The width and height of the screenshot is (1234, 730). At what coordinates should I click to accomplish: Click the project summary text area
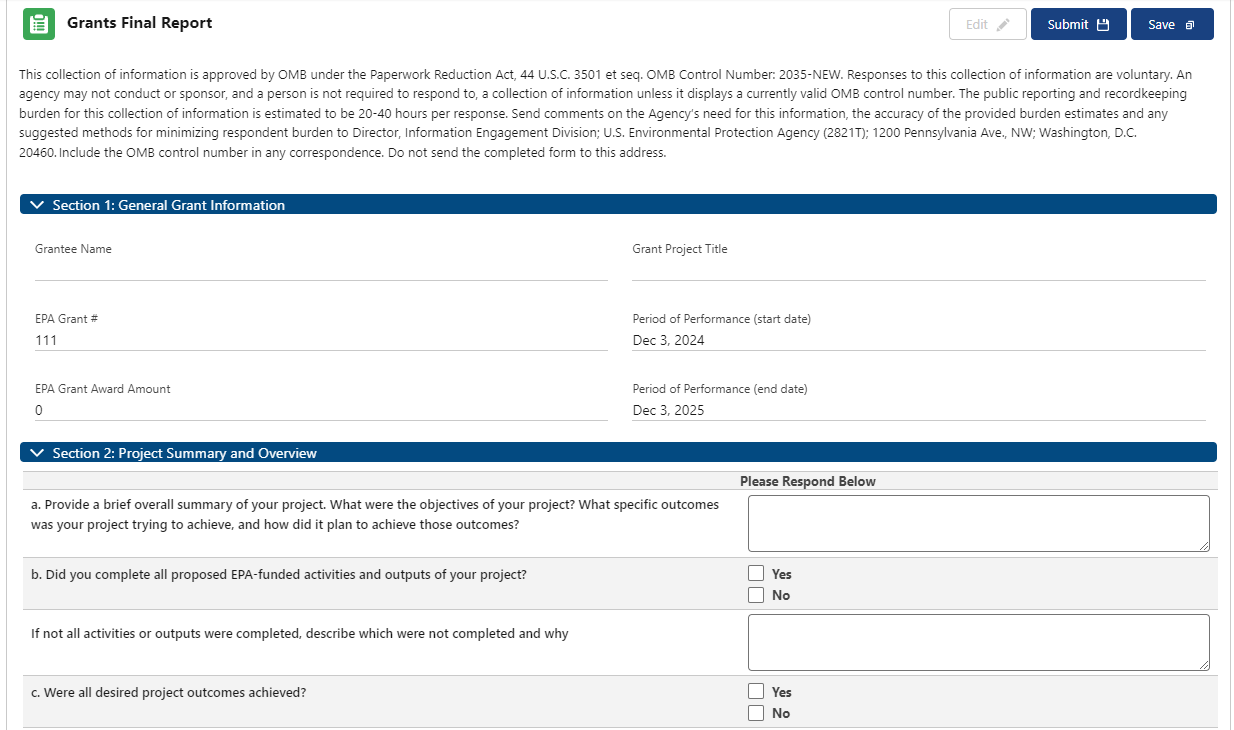978,523
